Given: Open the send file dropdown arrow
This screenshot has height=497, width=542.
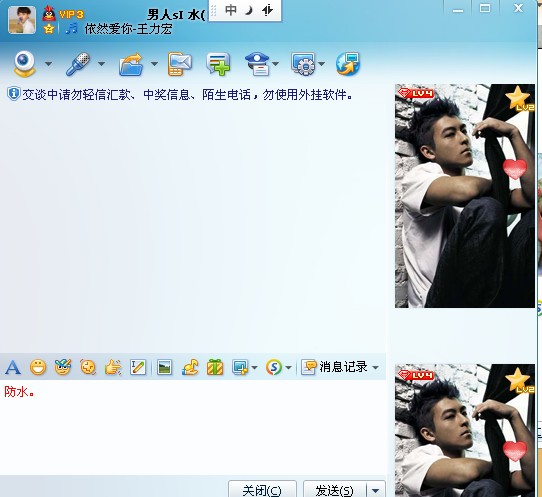Looking at the screenshot, I should pyautogui.click(x=155, y=64).
